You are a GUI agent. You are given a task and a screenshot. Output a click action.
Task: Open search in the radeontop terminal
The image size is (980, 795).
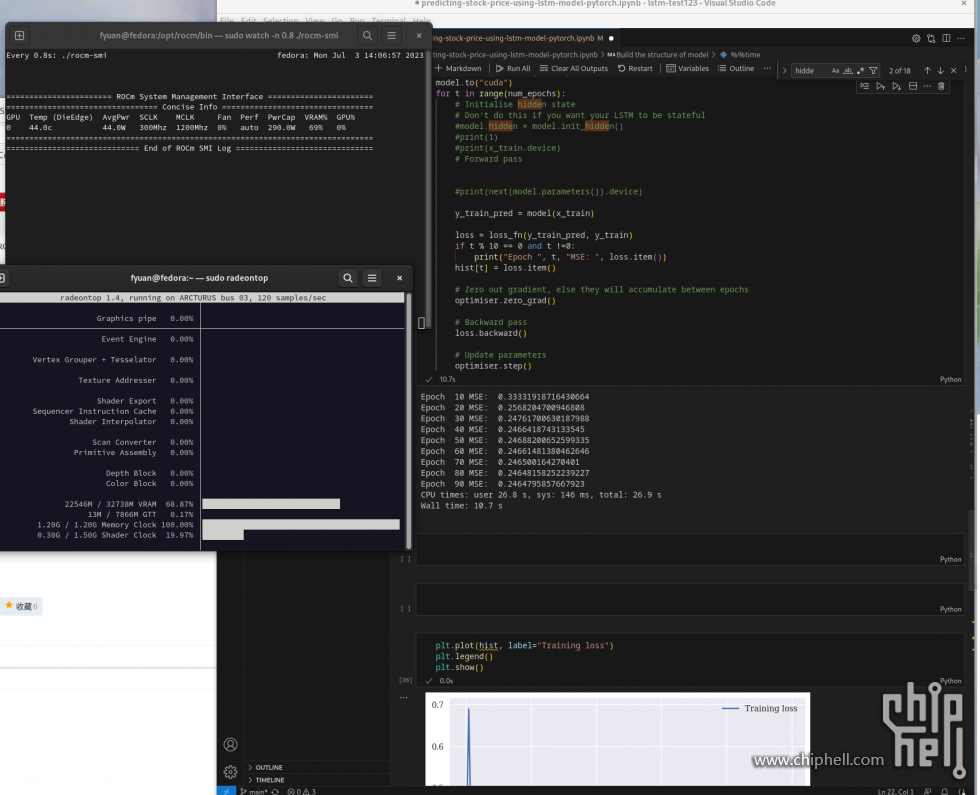coord(348,278)
